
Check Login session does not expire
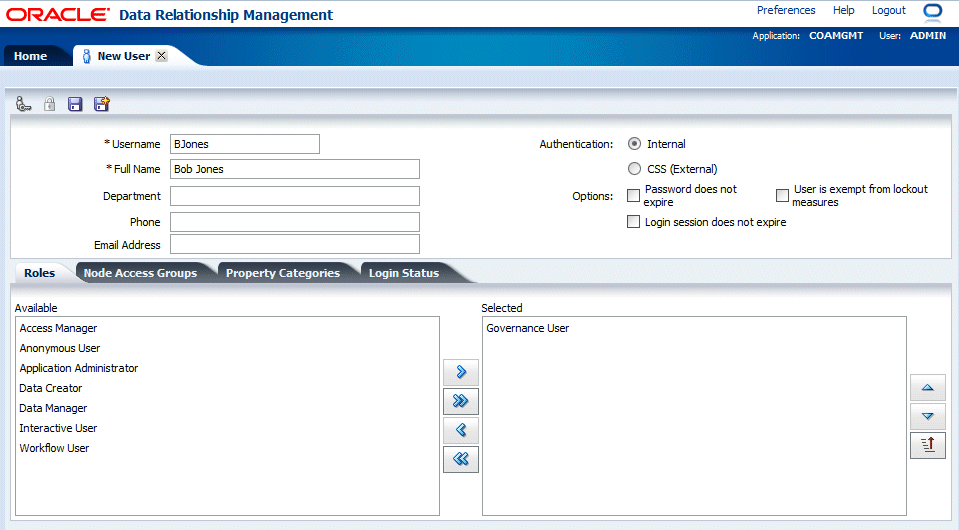pyautogui.click(x=634, y=222)
